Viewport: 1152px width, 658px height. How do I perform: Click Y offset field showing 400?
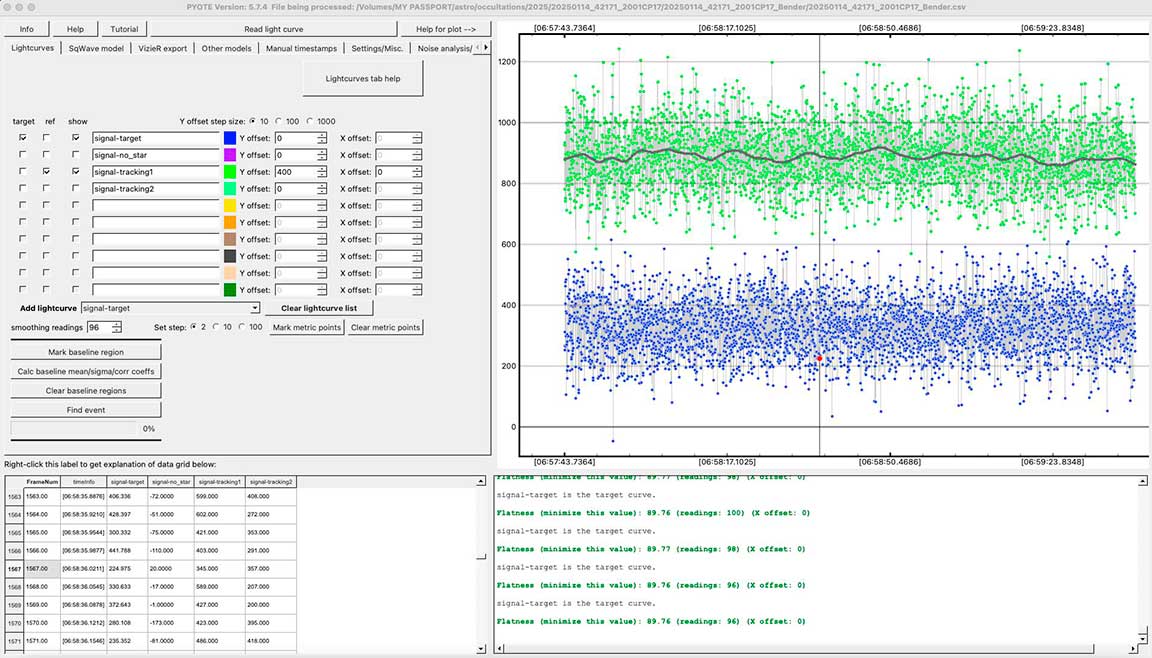295,172
